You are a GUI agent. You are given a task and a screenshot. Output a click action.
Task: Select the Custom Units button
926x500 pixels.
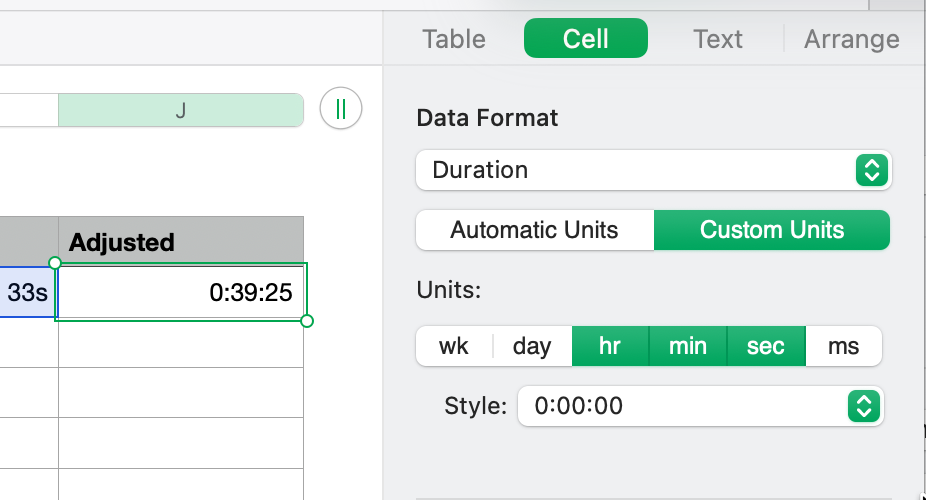point(772,230)
